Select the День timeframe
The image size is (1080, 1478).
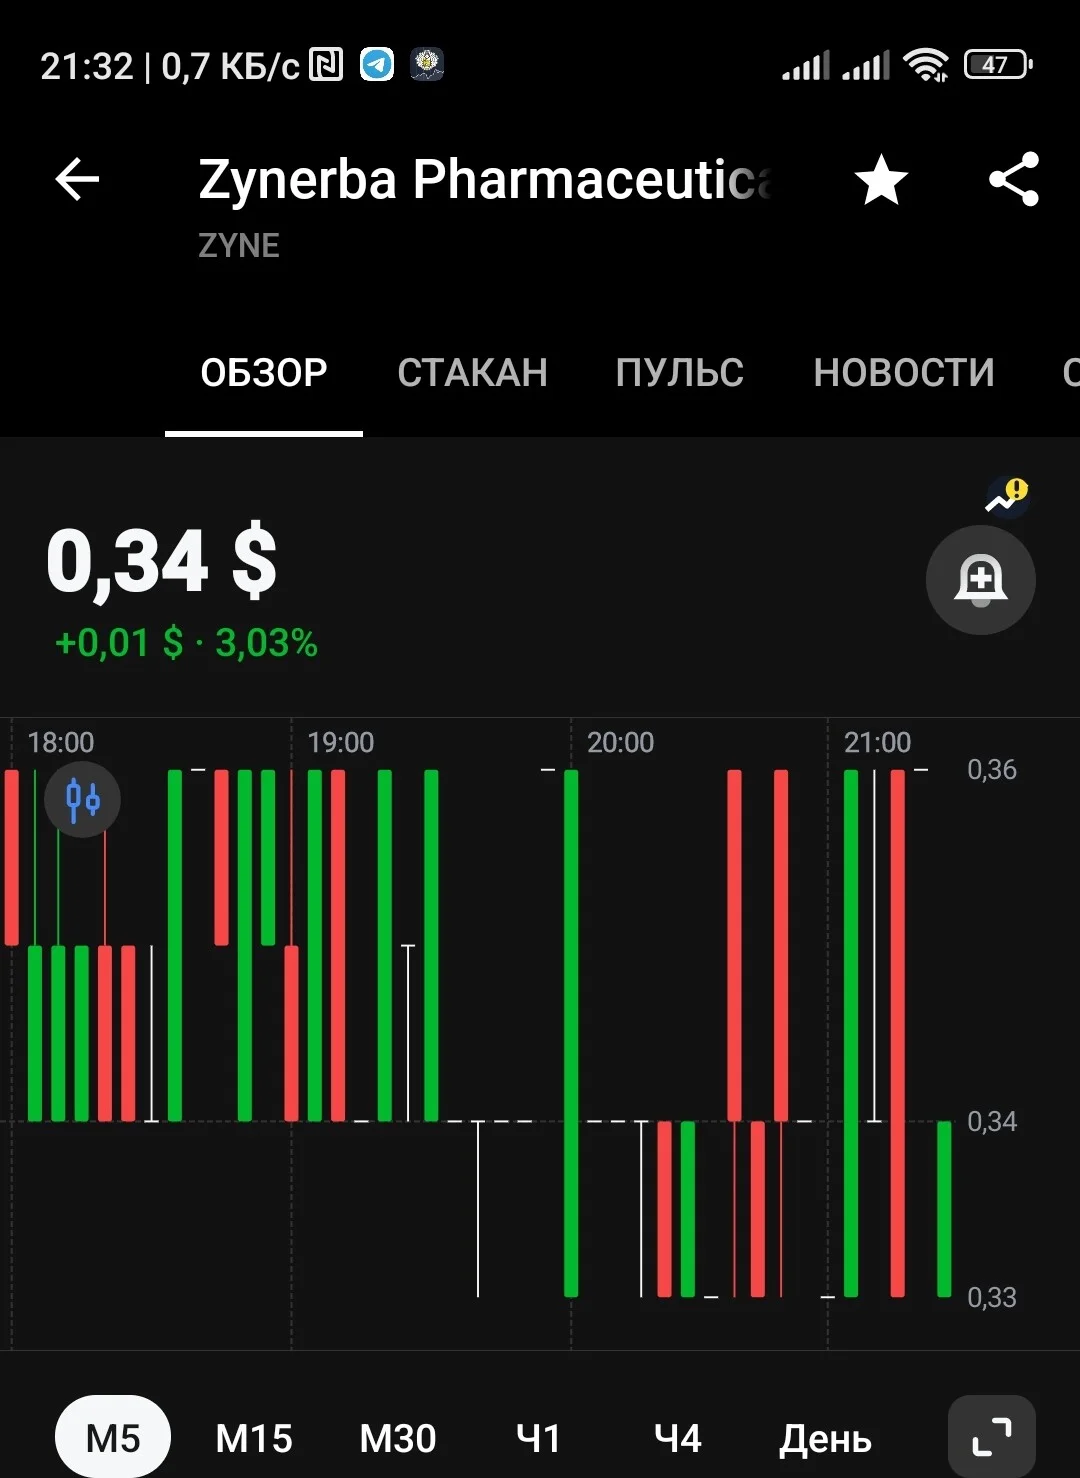coord(825,1439)
